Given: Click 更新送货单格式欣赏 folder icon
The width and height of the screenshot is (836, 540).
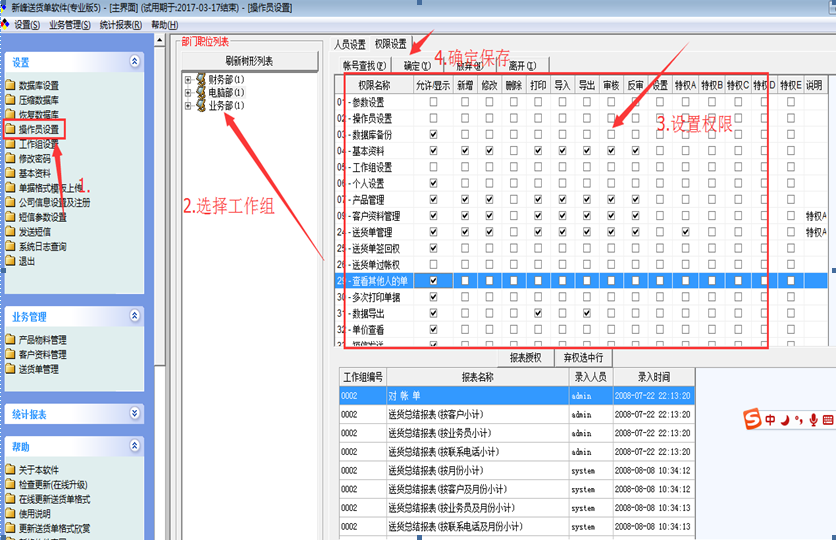Looking at the screenshot, I should [x=11, y=528].
